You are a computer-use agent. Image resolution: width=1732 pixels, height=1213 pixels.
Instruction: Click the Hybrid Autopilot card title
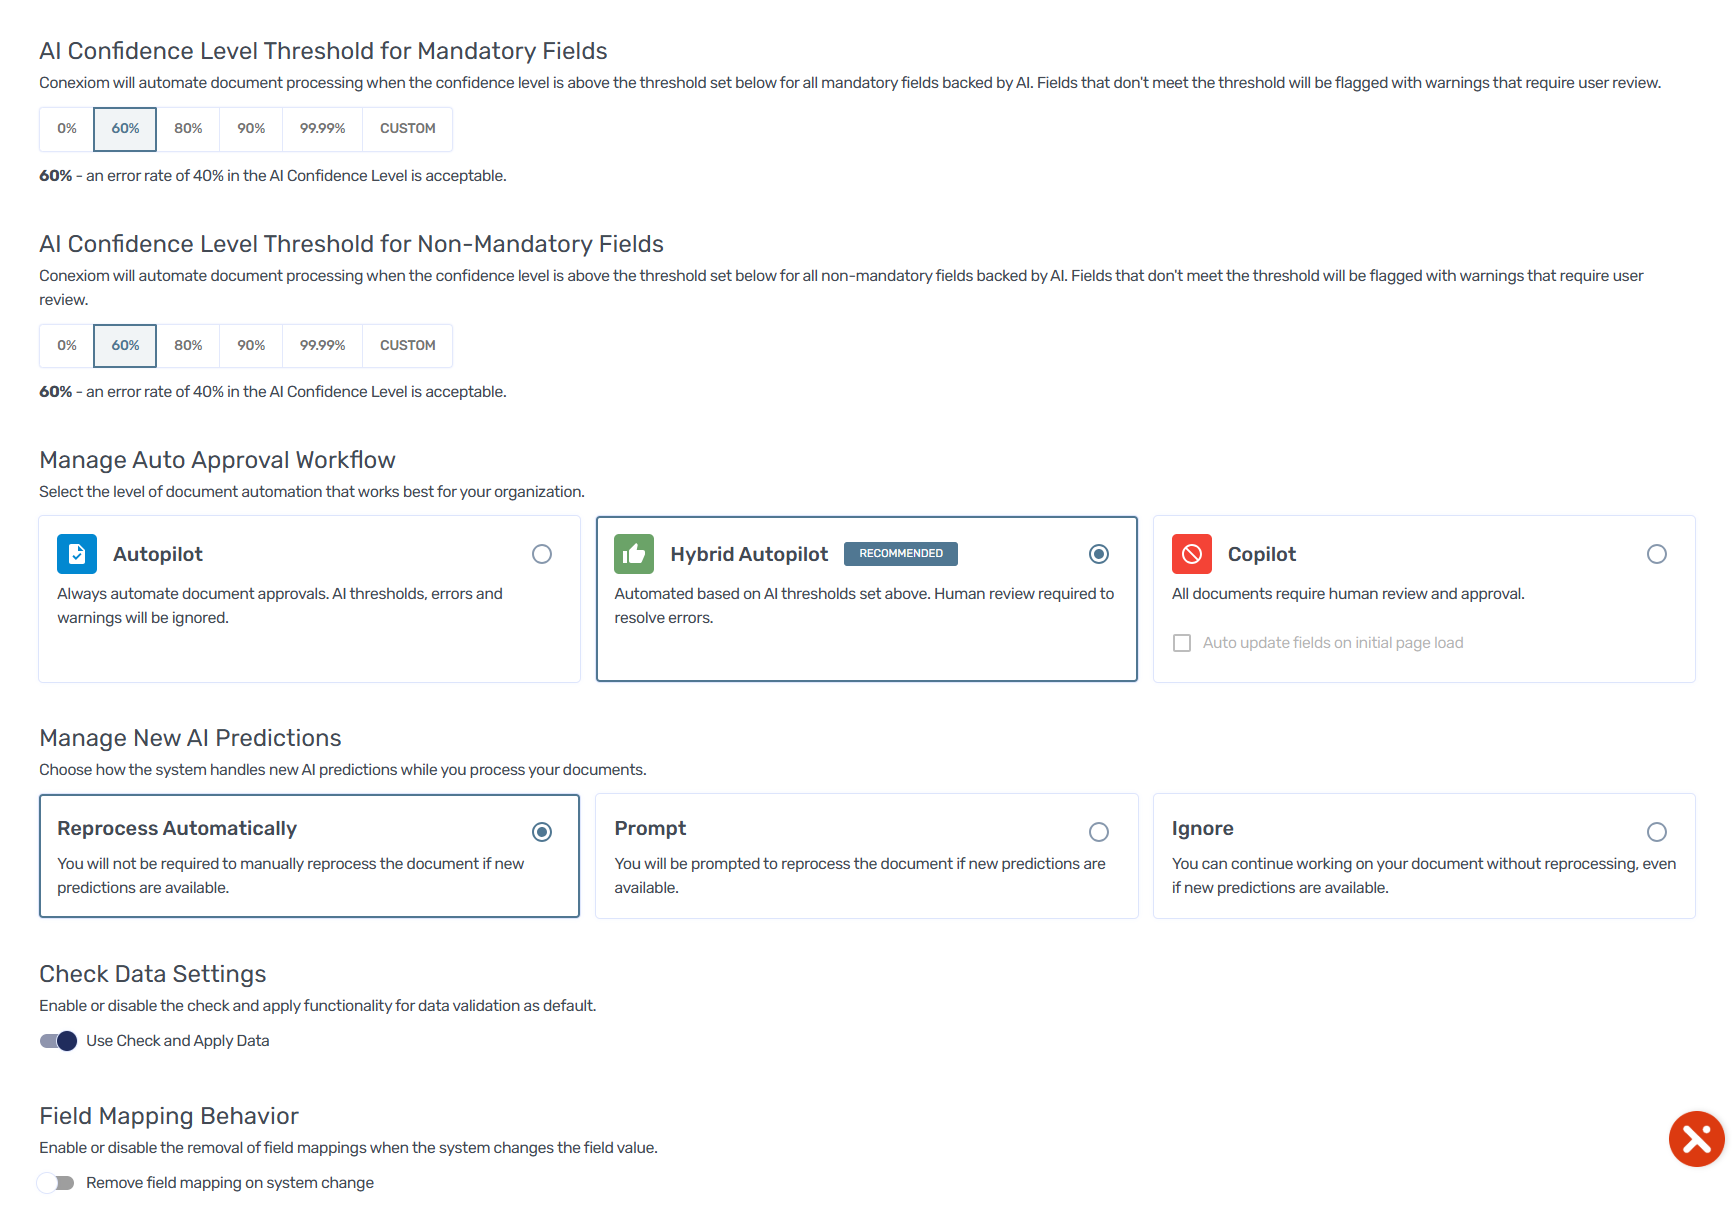[x=749, y=555]
